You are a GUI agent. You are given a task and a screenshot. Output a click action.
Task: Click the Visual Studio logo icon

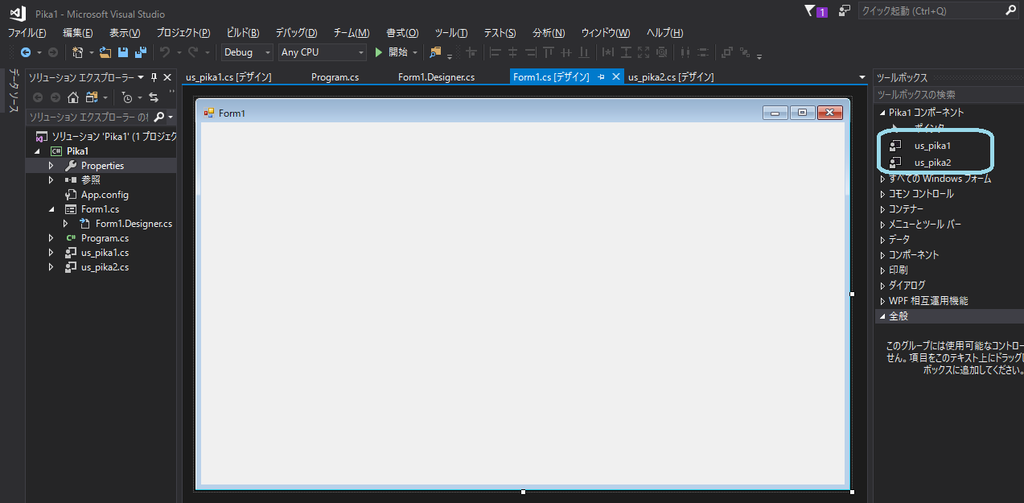click(x=18, y=12)
